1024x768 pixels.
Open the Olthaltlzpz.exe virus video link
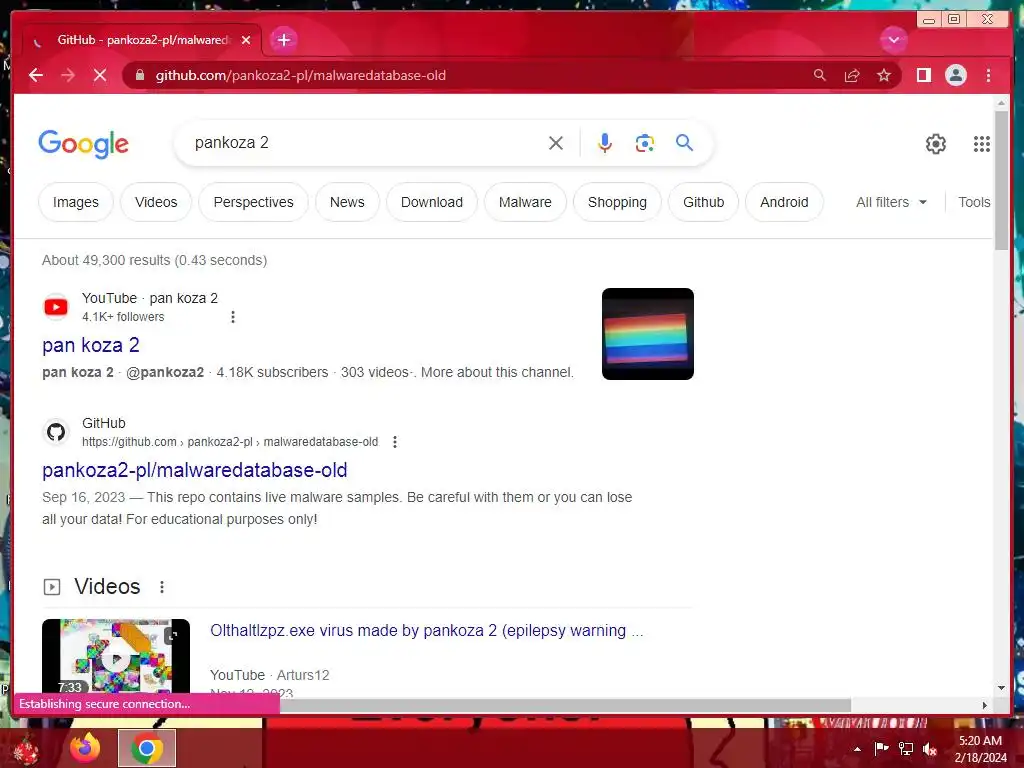[426, 630]
